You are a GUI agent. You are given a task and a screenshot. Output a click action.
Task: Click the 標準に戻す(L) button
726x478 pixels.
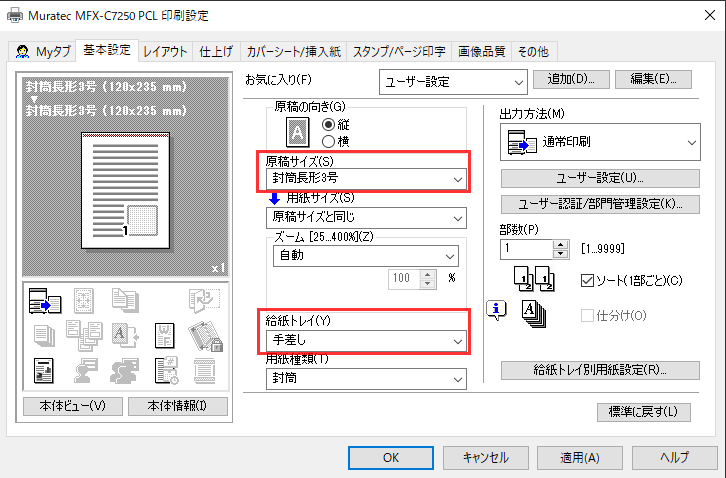pos(644,412)
